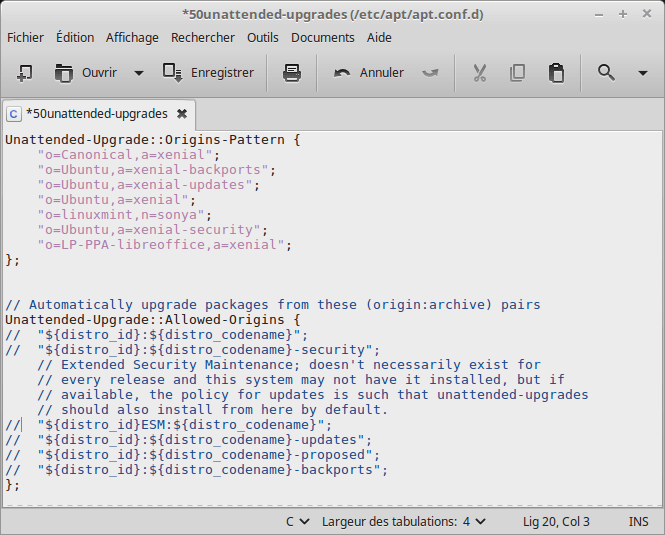
Task: Toggle the INS insert mode indicator
Action: pyautogui.click(x=638, y=521)
